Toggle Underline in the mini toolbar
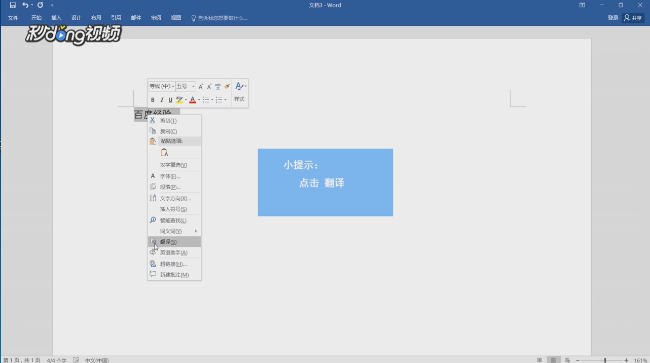This screenshot has width=650, height=363. (170, 100)
